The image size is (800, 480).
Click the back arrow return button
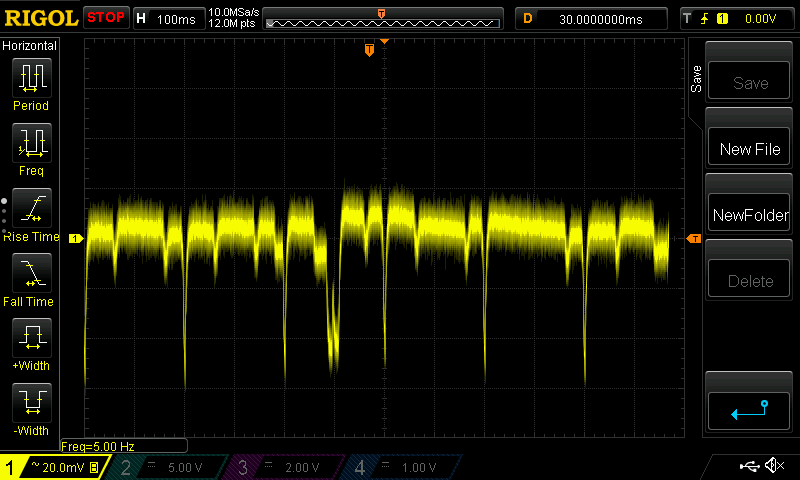coord(749,409)
